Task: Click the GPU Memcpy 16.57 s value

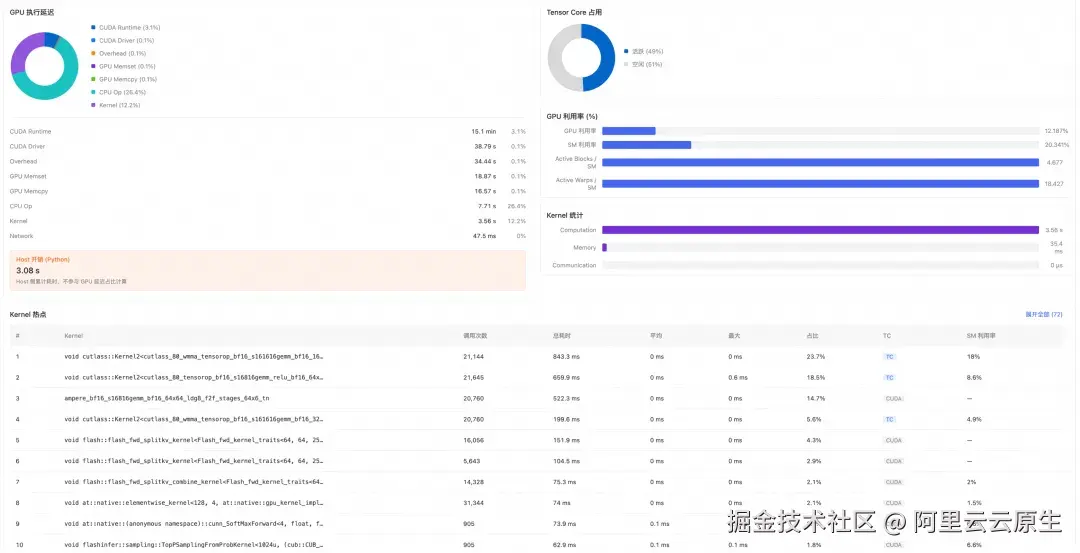Action: [485, 191]
